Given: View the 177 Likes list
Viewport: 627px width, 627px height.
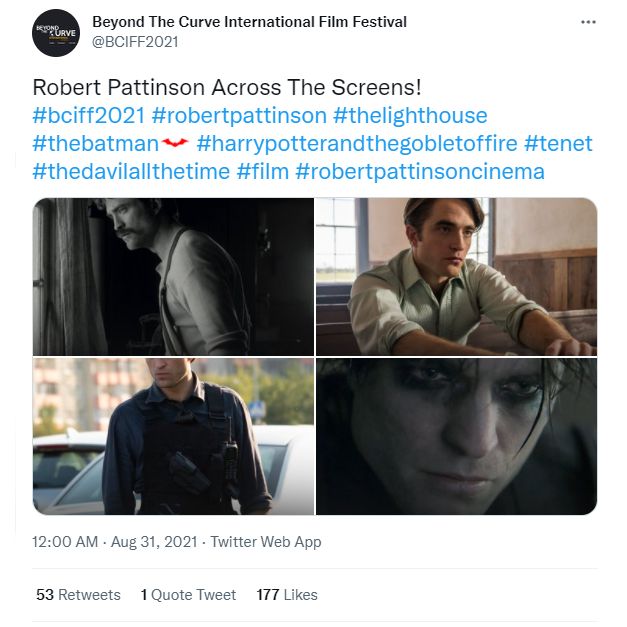Looking at the screenshot, I should coord(287,594).
